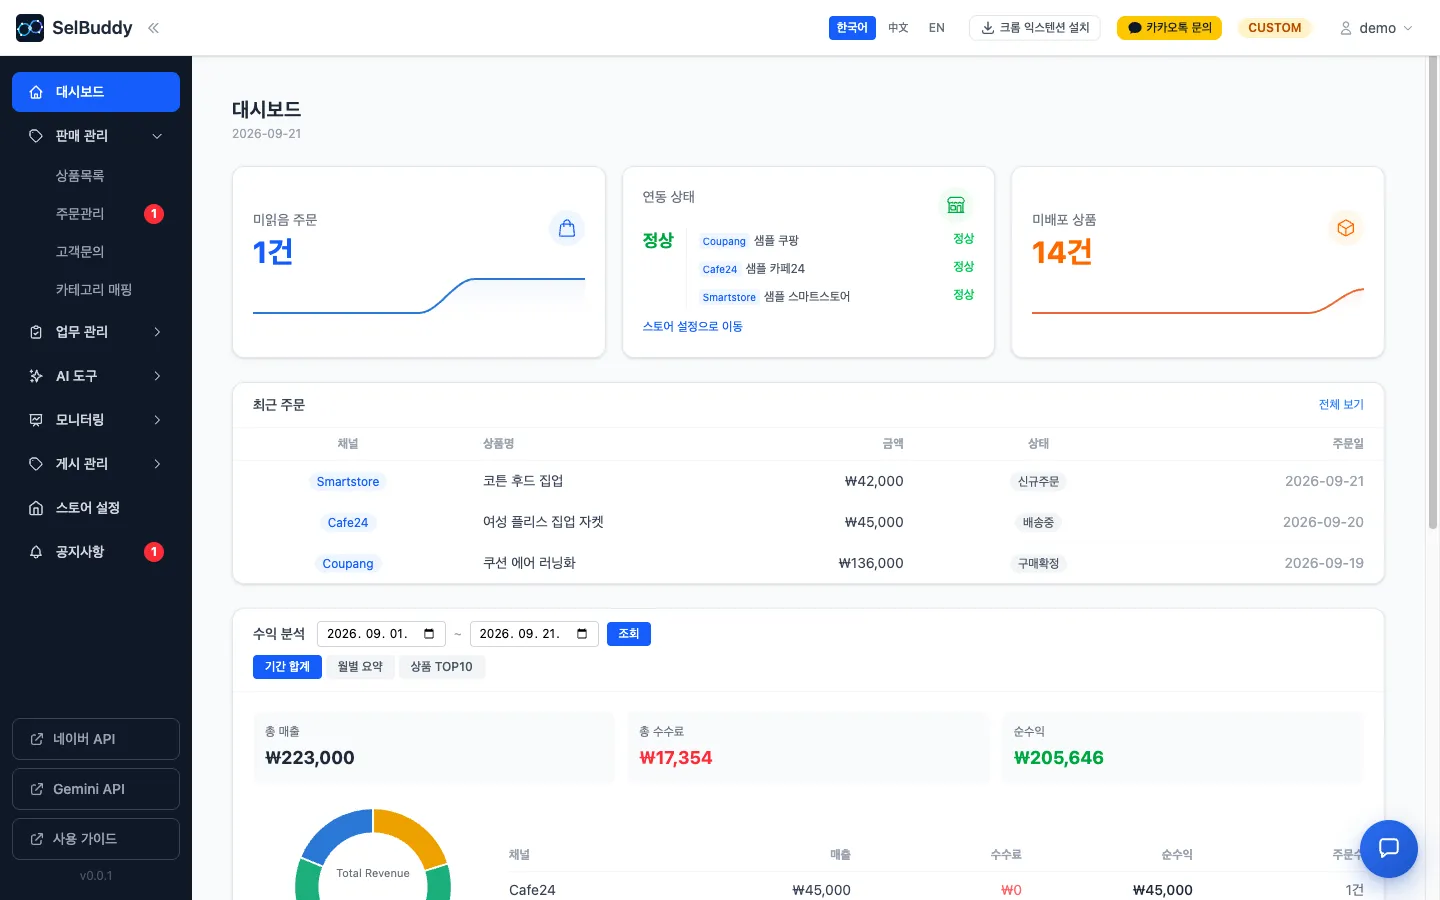Expand the 업무 관리 menu section
Screen dimensions: 1440x900
pyautogui.click(x=157, y=332)
